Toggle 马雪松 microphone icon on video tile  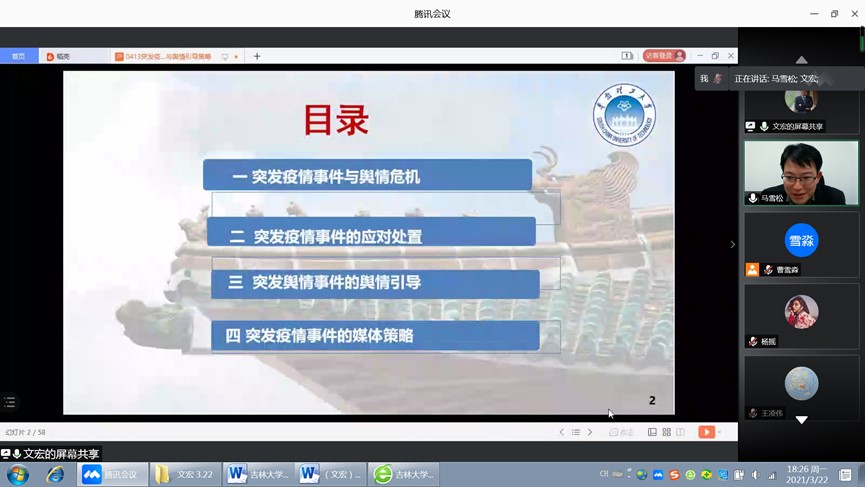pyautogui.click(x=752, y=198)
